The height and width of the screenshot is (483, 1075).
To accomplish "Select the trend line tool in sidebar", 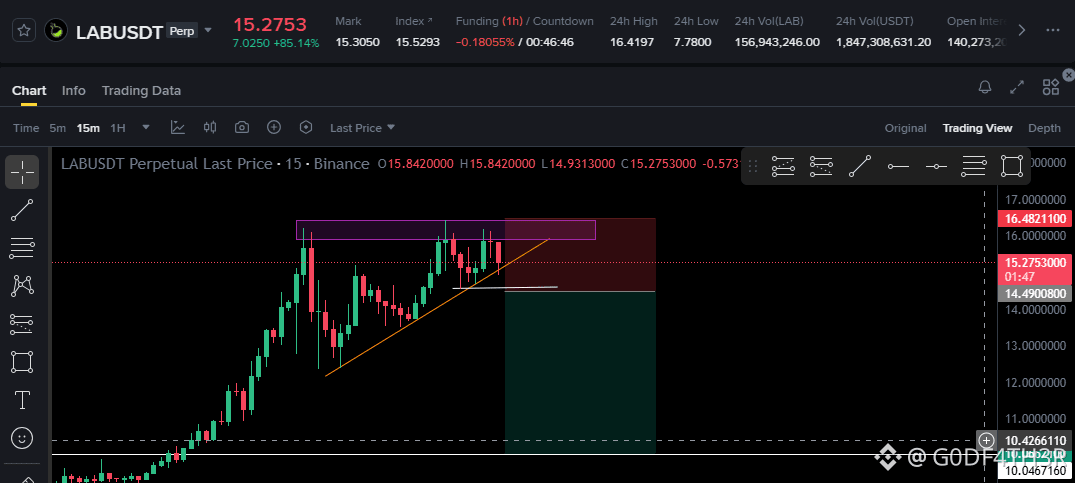I will pos(22,210).
